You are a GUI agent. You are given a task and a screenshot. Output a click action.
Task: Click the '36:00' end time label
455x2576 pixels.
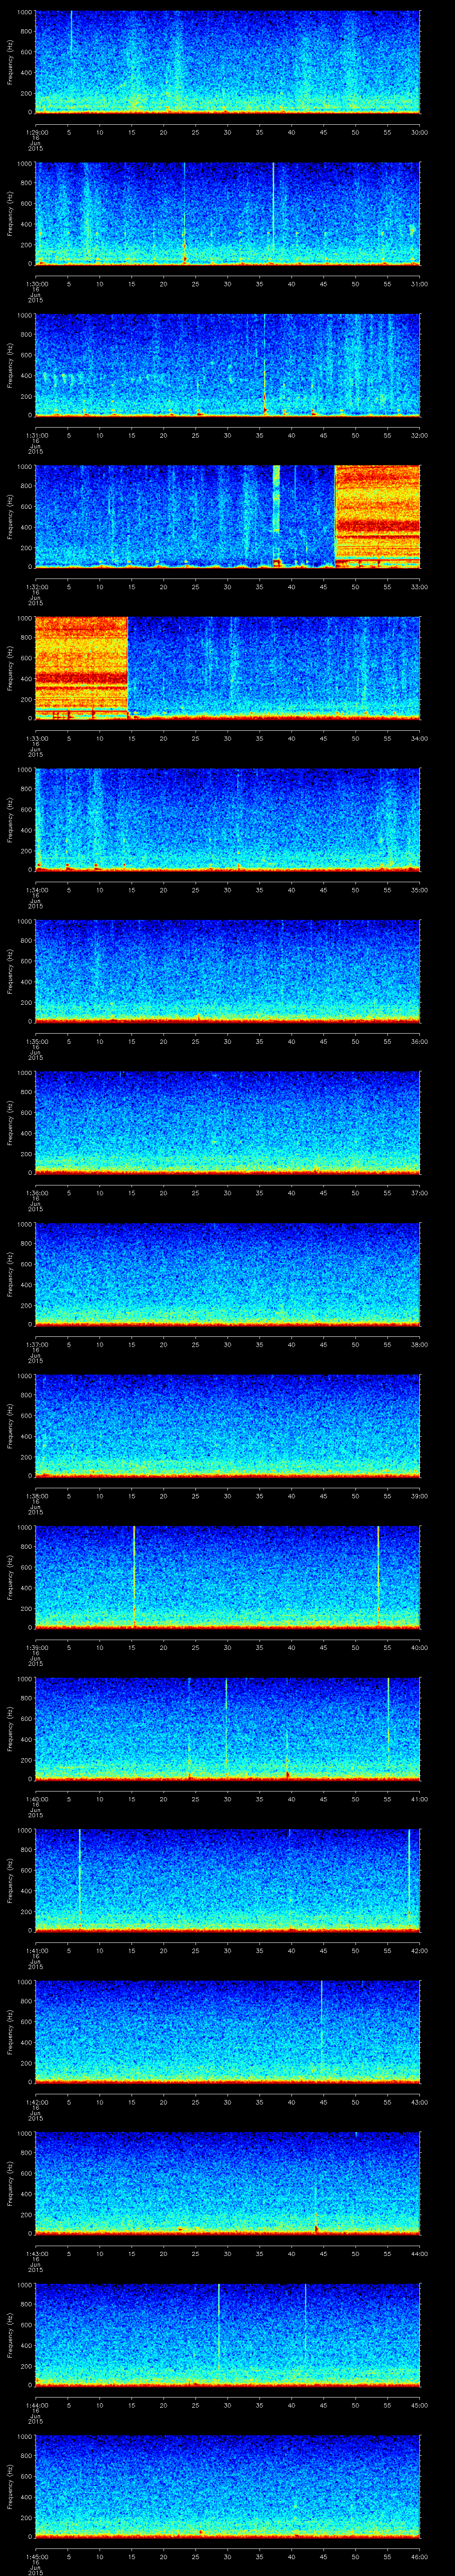tap(420, 1041)
